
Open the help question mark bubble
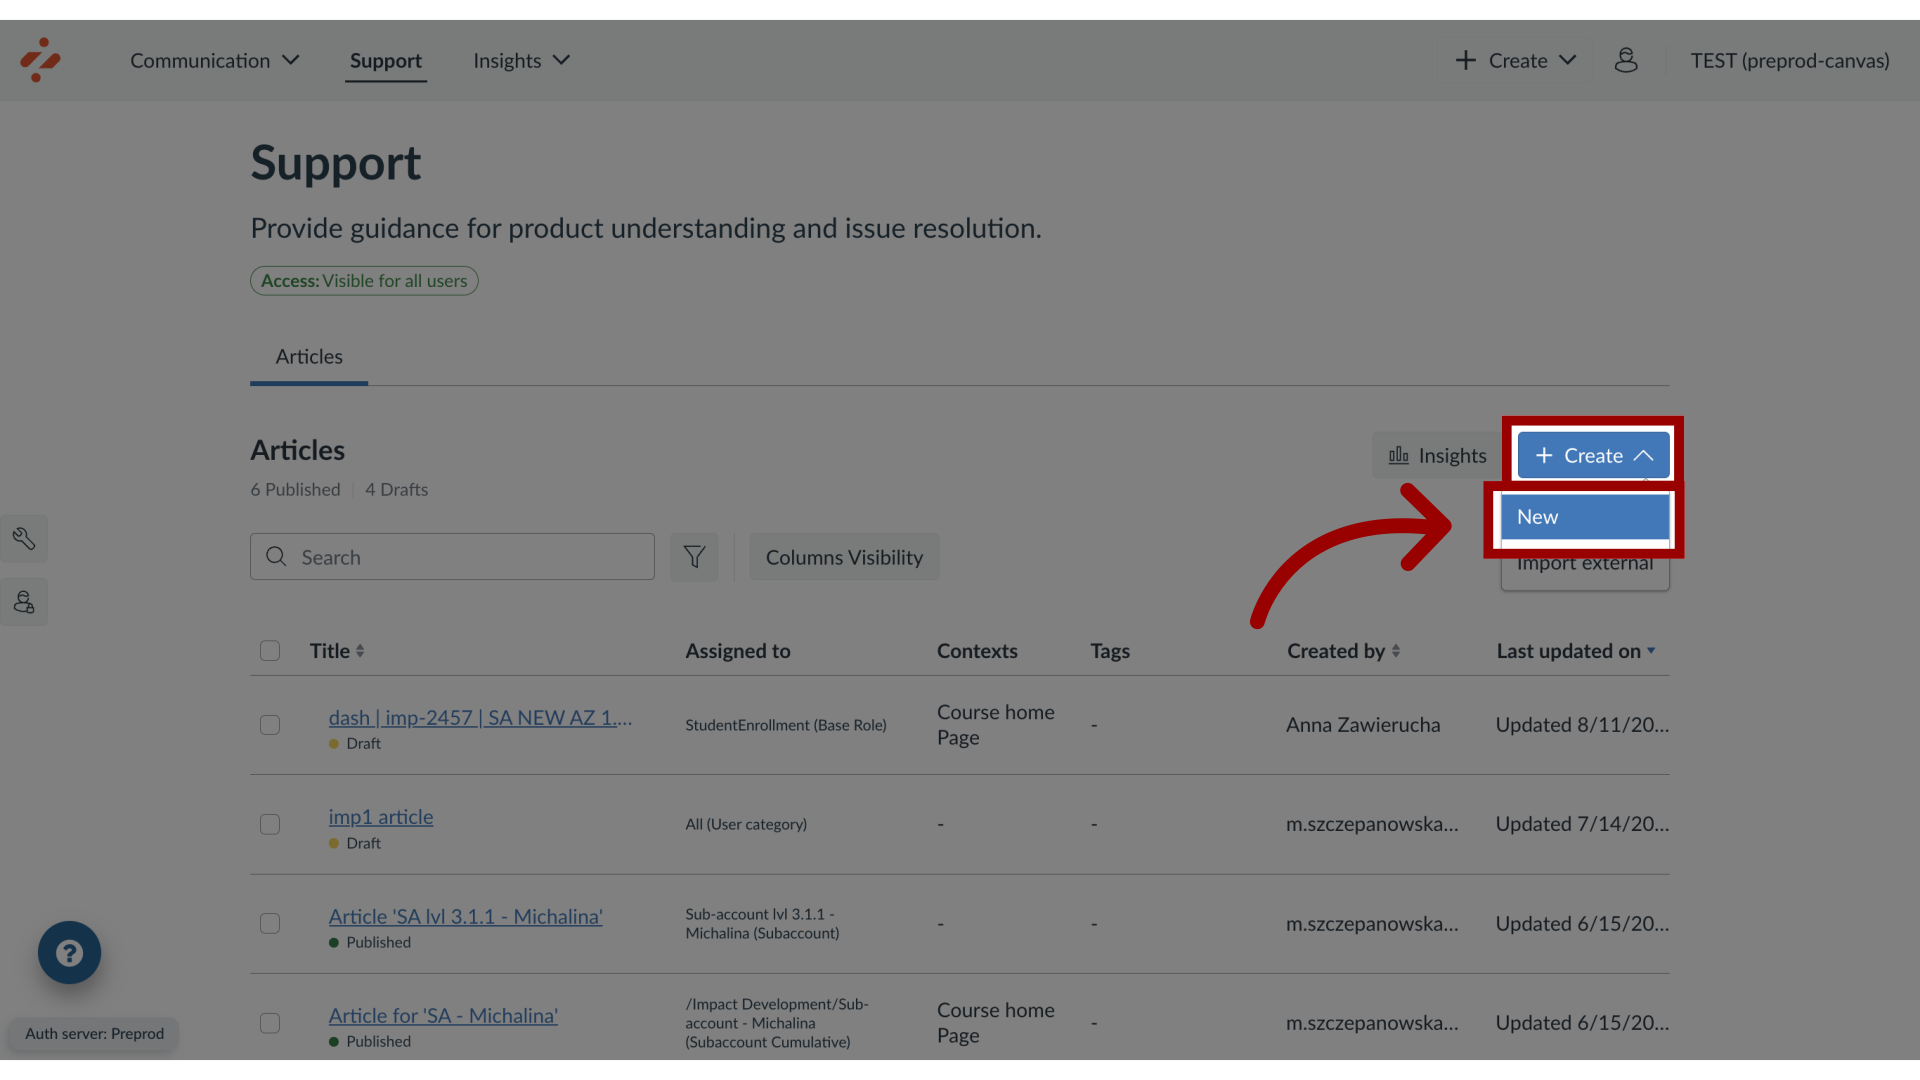pos(69,952)
